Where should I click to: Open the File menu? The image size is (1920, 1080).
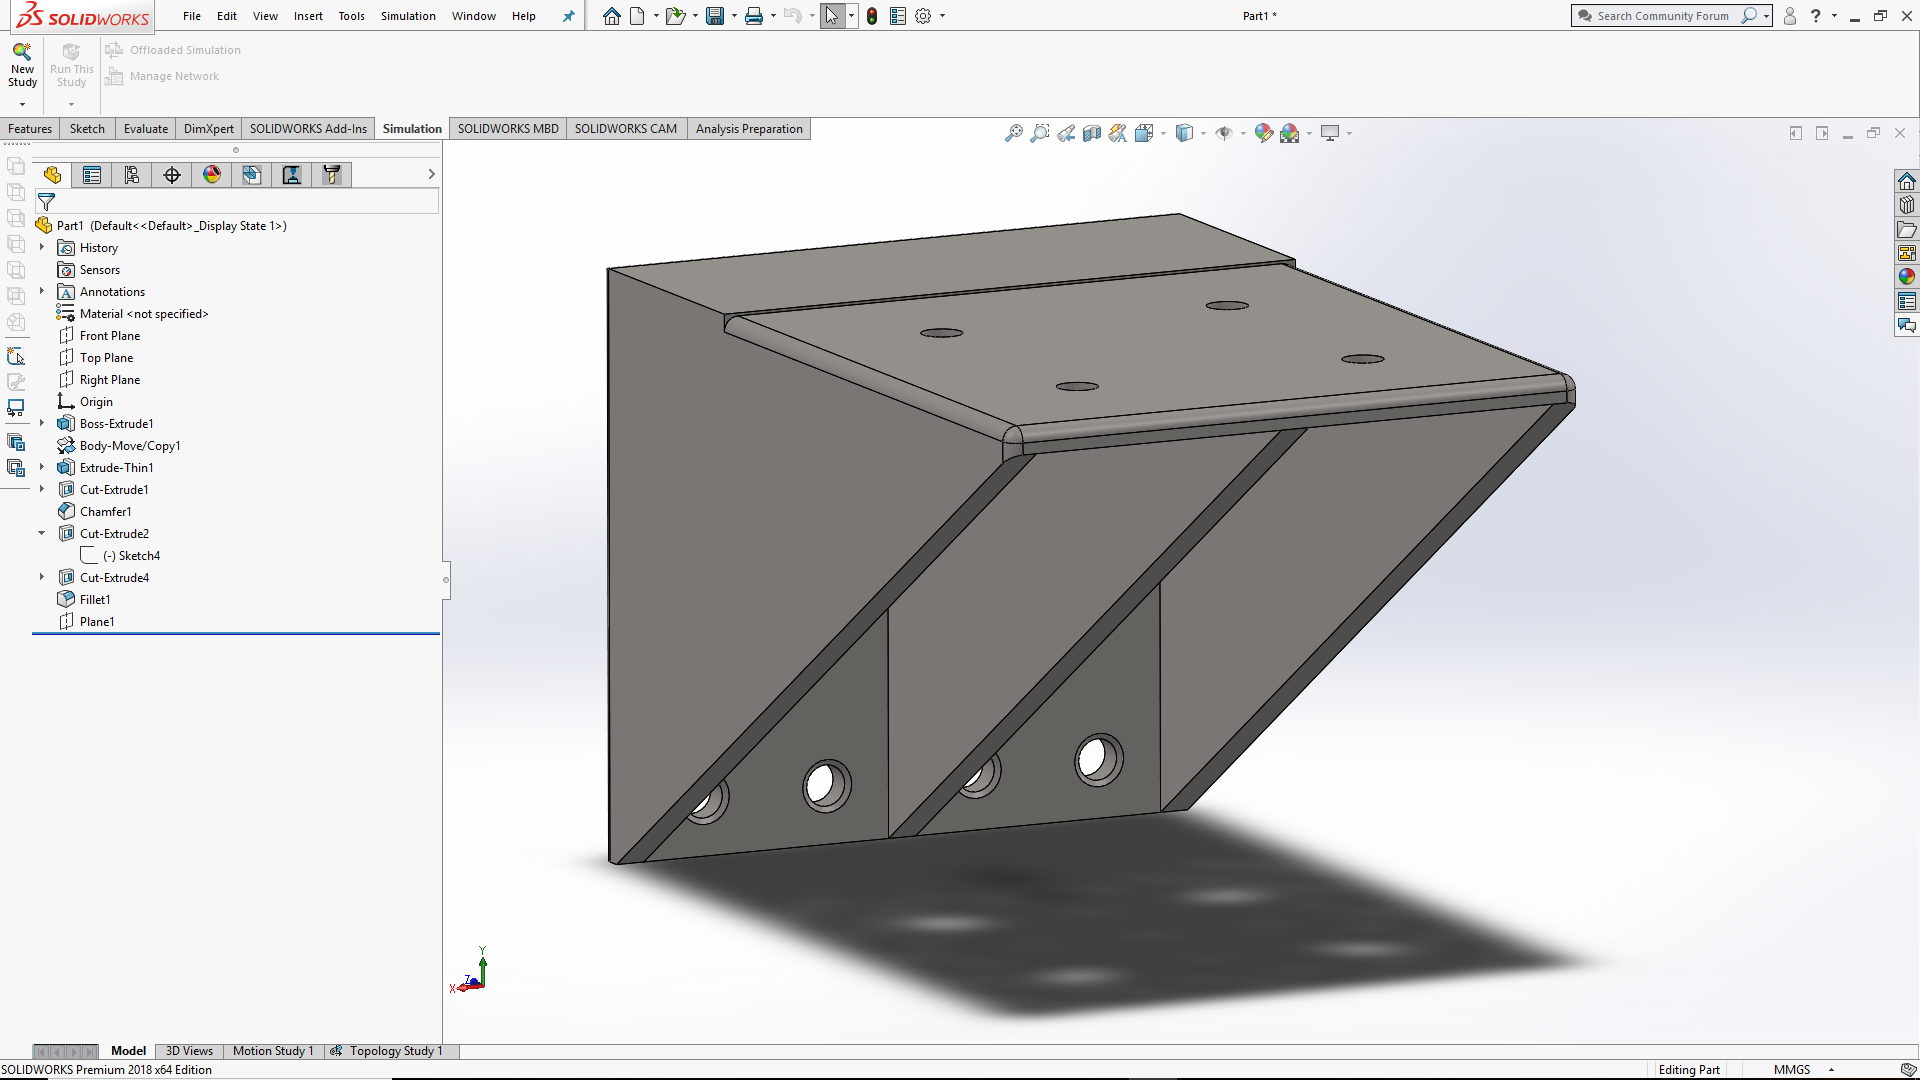[x=192, y=16]
